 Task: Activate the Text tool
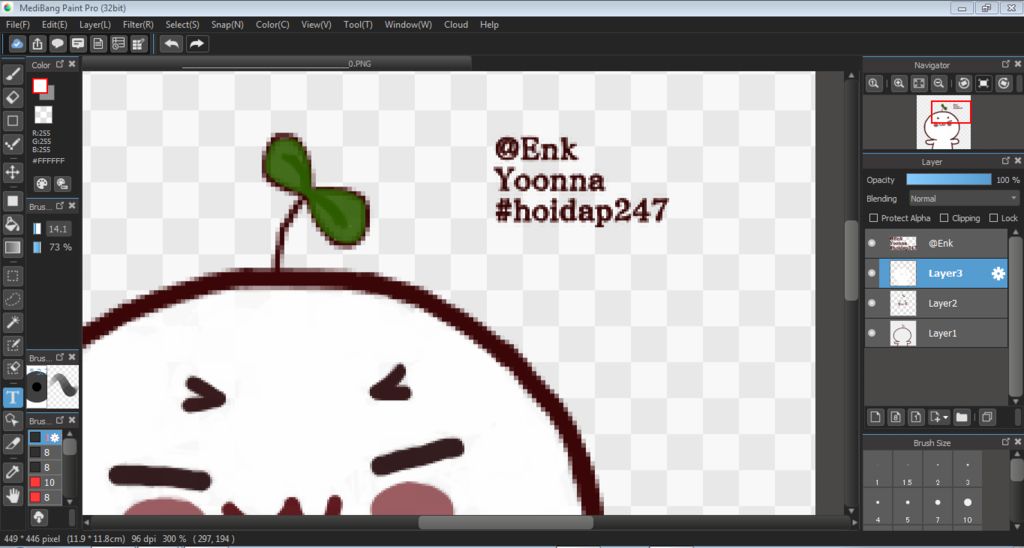pos(12,397)
